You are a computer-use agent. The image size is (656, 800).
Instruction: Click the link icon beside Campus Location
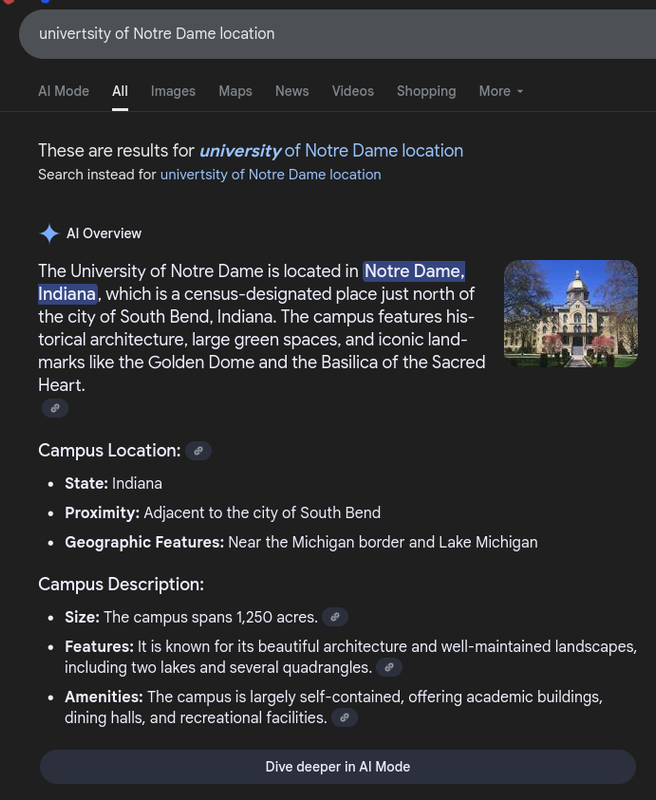point(198,451)
